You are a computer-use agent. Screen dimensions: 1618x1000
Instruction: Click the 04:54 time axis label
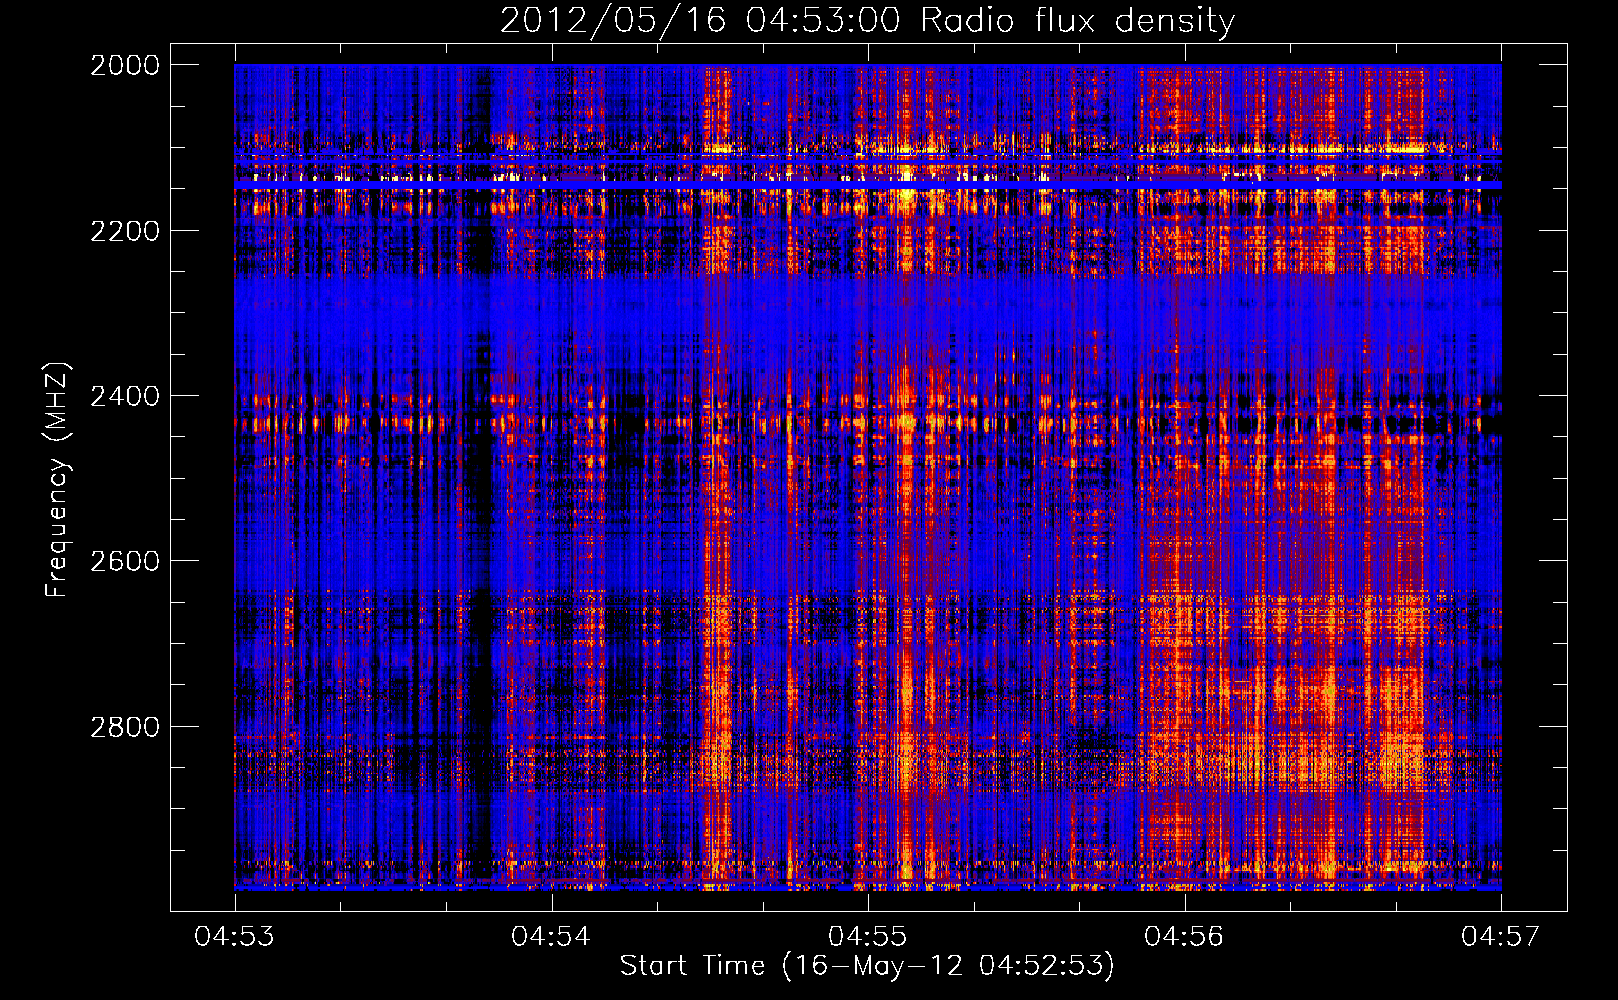[551, 936]
